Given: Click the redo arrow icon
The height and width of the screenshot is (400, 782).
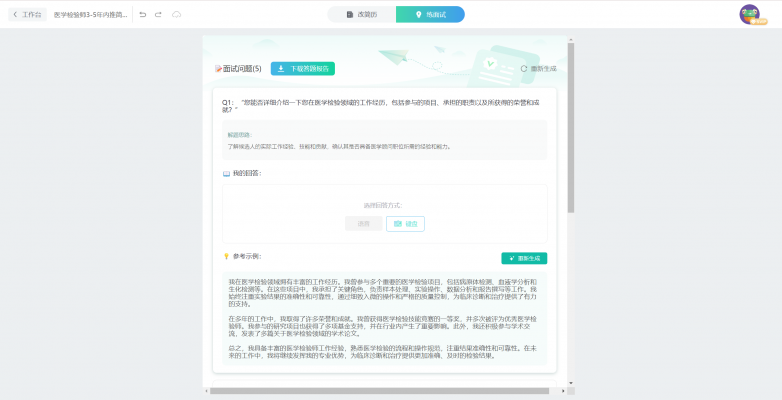Looking at the screenshot, I should 158,14.
